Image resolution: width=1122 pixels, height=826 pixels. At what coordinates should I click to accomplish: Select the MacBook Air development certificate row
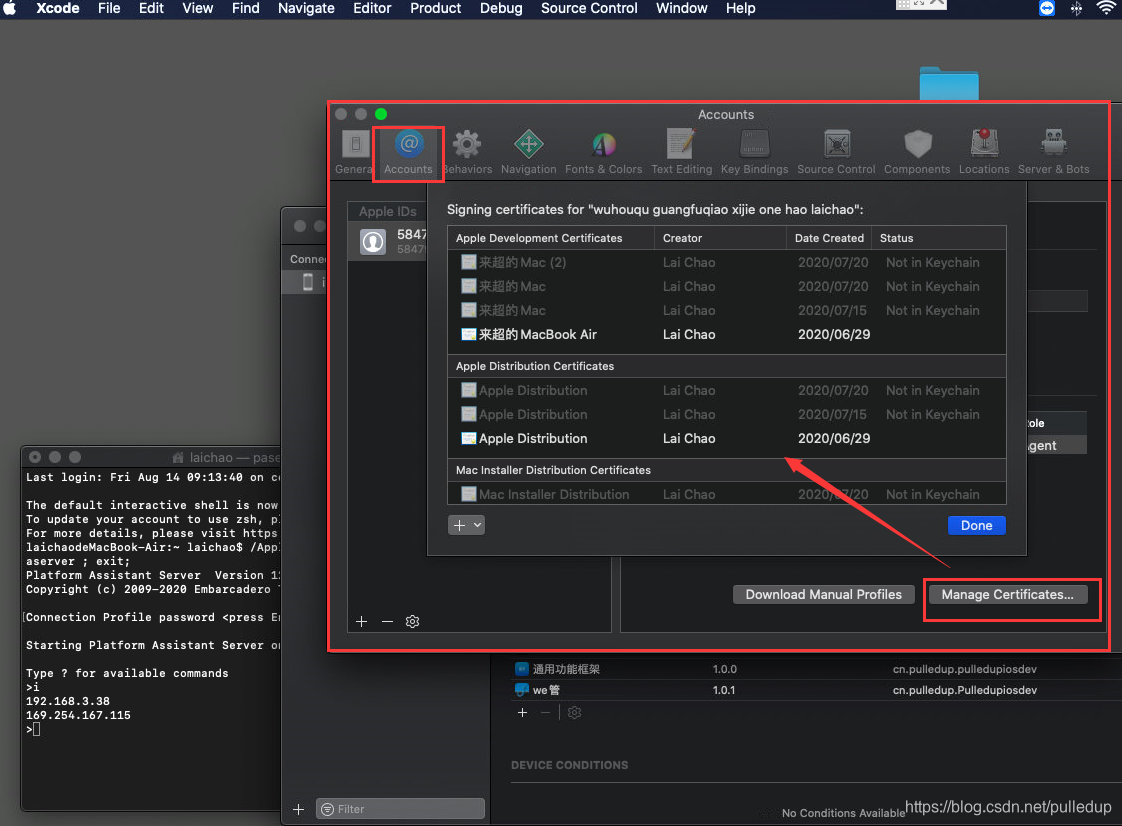pyautogui.click(x=726, y=334)
